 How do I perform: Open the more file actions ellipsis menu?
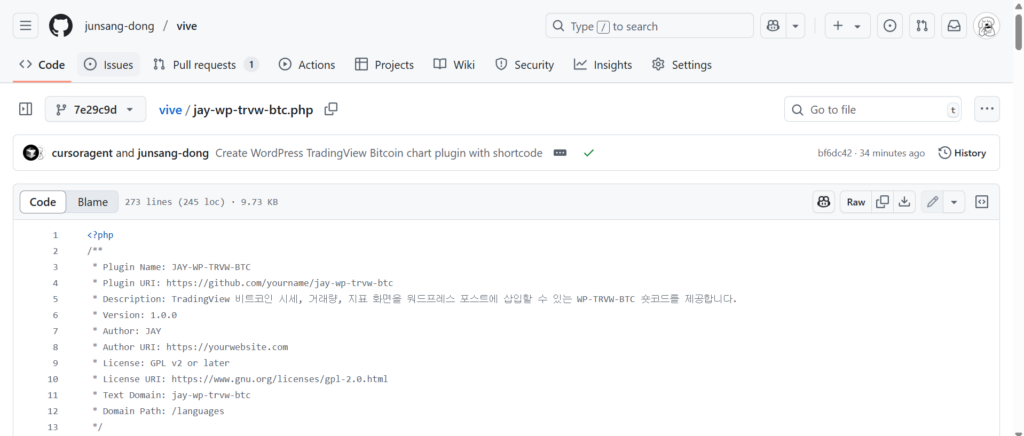pyautogui.click(x=987, y=109)
